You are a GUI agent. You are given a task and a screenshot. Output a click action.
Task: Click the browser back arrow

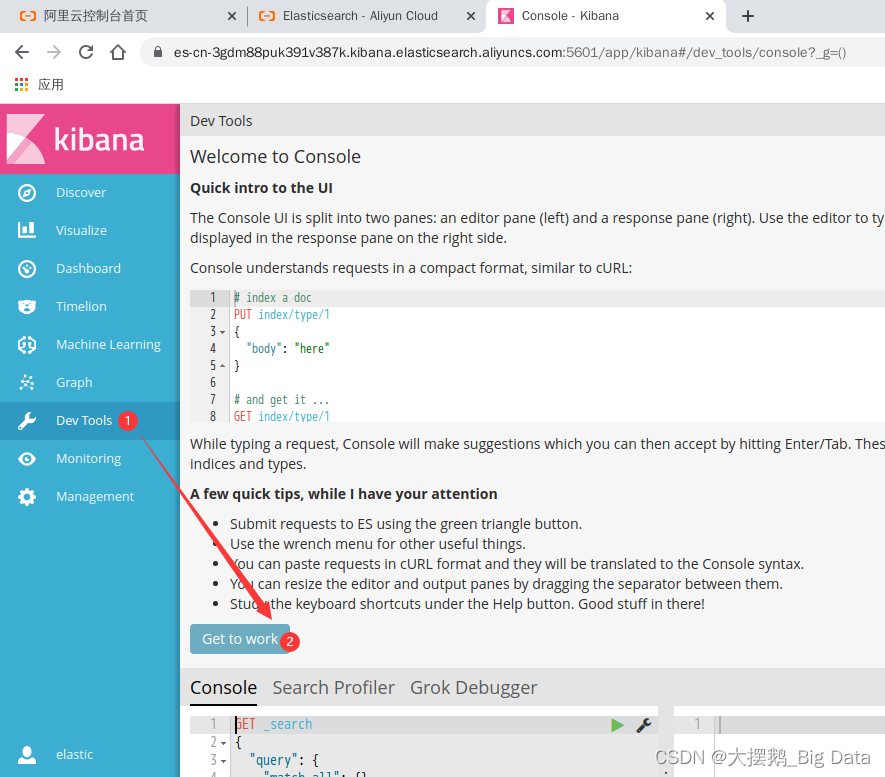22,52
